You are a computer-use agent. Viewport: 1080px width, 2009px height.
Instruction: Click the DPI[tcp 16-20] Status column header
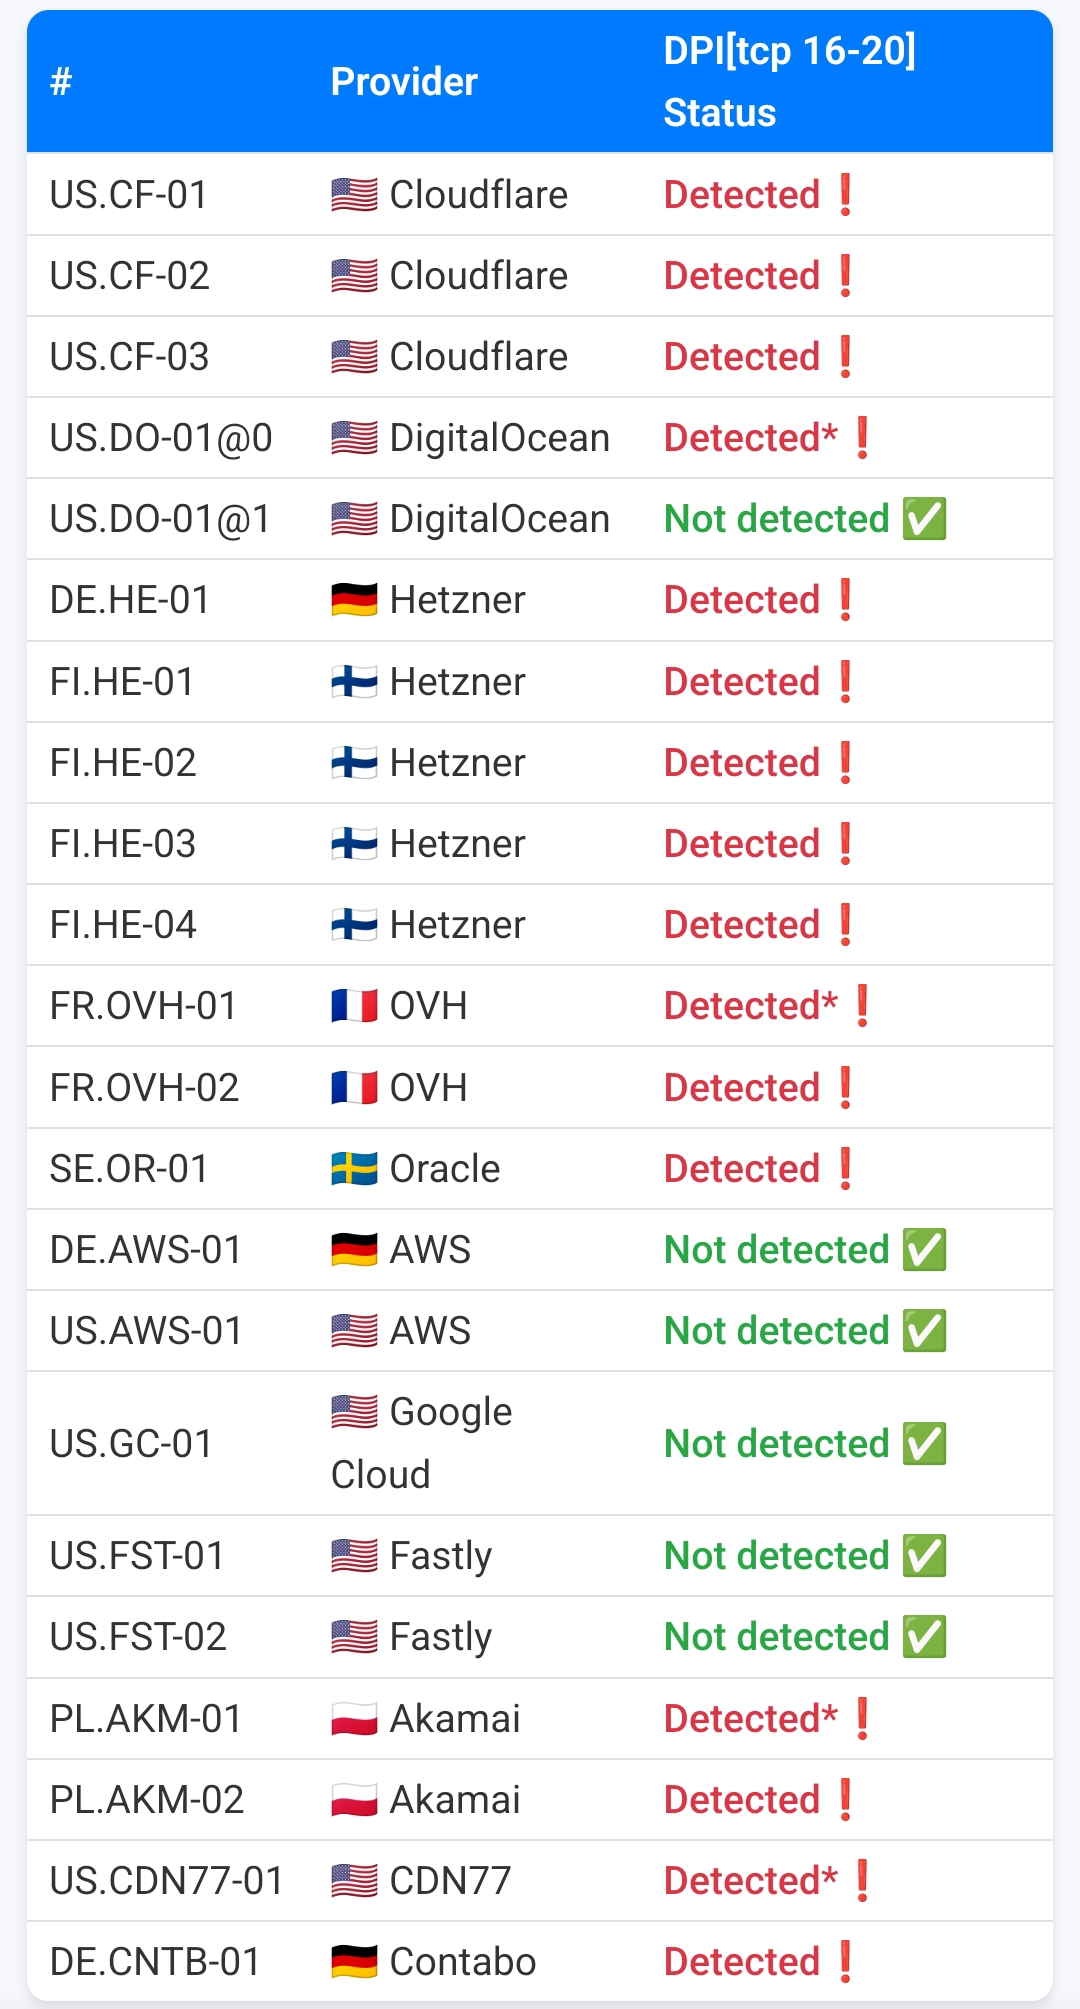(x=789, y=82)
